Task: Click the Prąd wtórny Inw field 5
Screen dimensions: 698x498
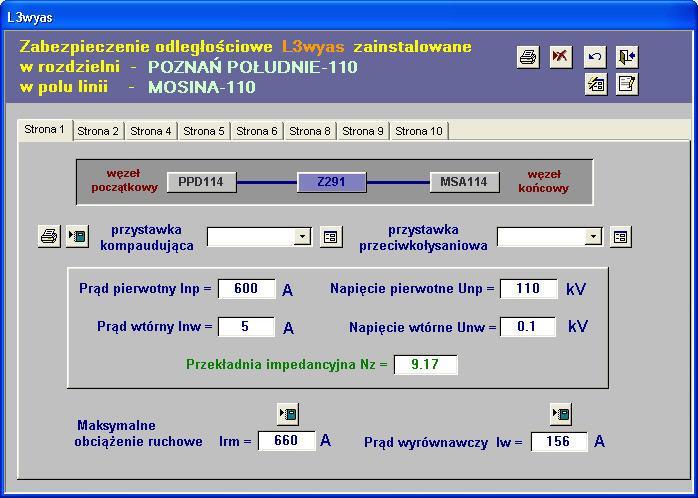Action: pyautogui.click(x=246, y=326)
